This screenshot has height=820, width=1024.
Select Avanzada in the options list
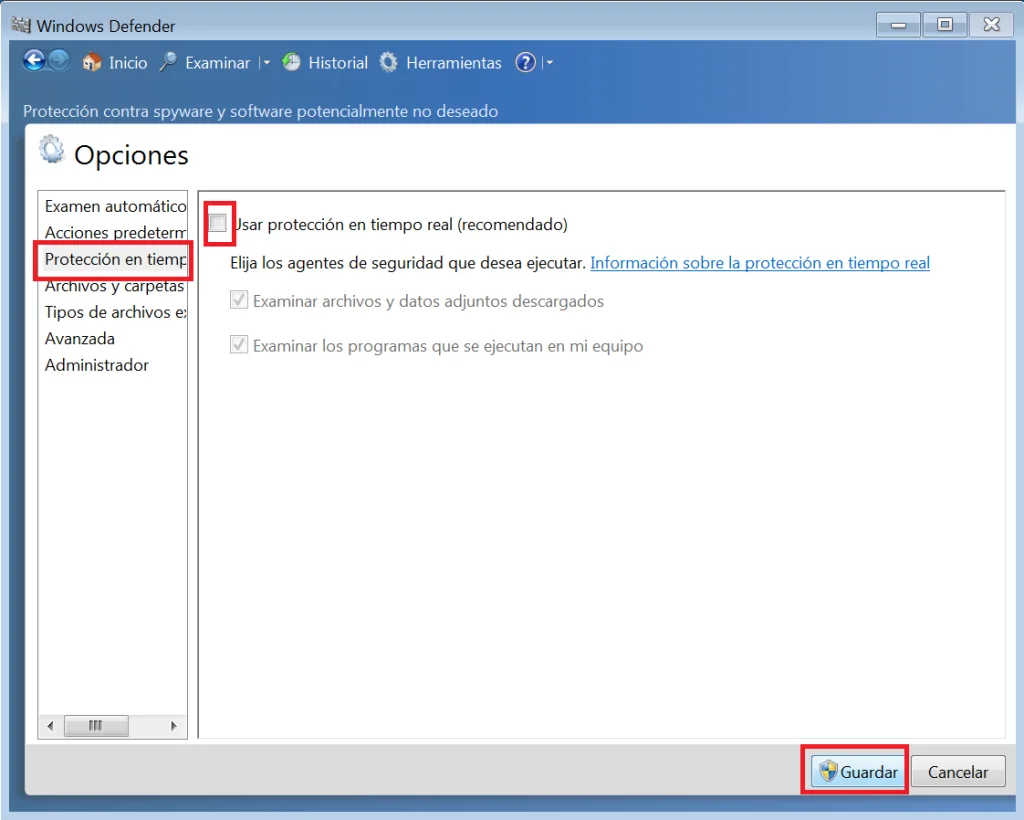[80, 339]
